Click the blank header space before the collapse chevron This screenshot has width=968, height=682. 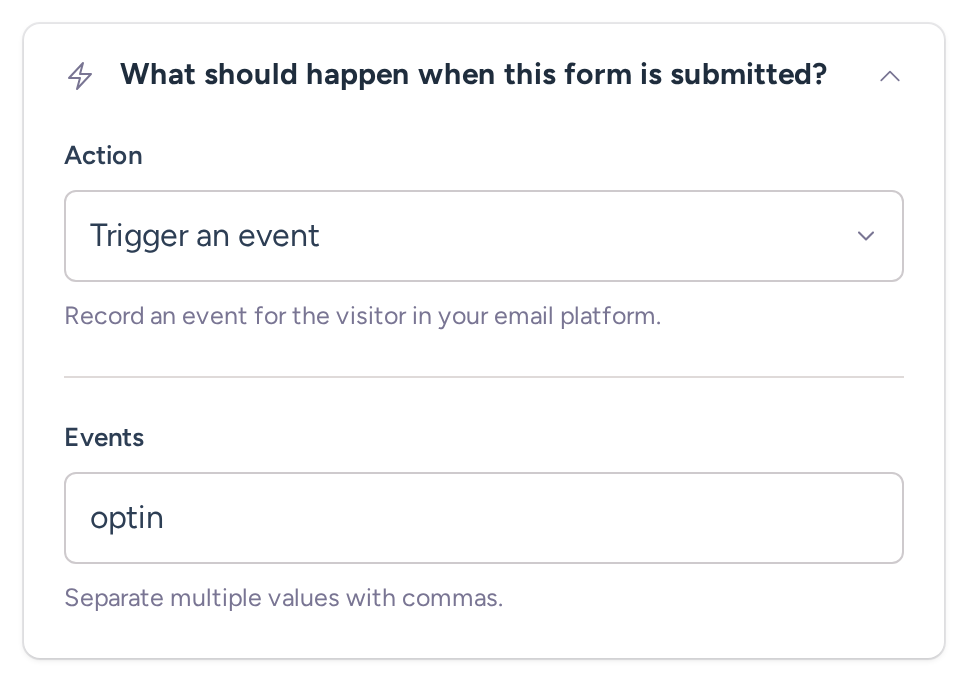tap(852, 77)
